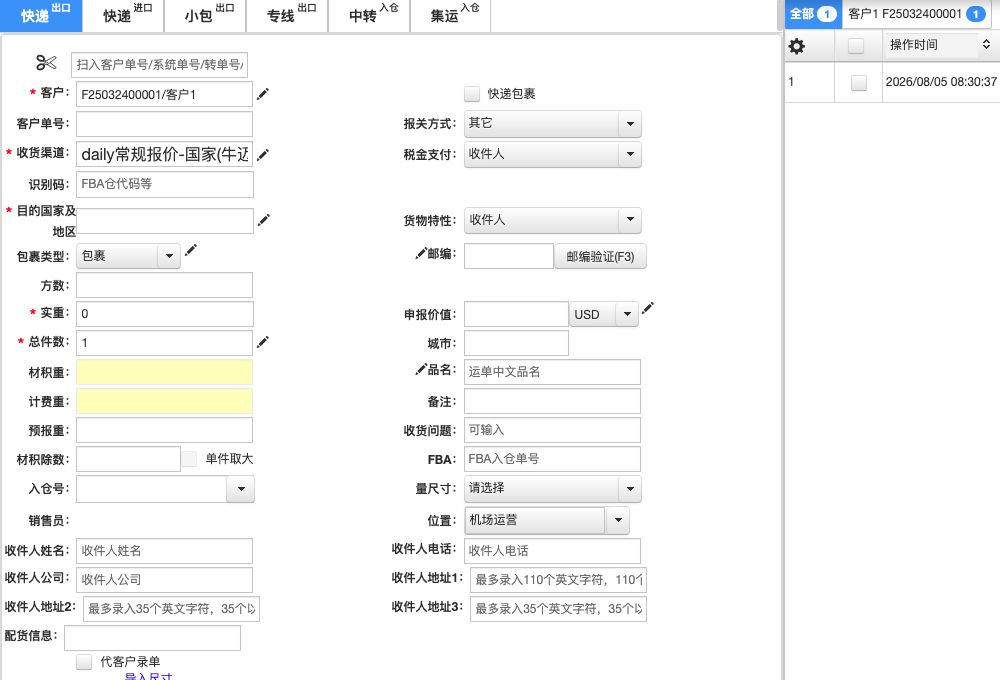This screenshot has width=1000, height=680.
Task: Click the 识别码 input field
Action: 165,184
